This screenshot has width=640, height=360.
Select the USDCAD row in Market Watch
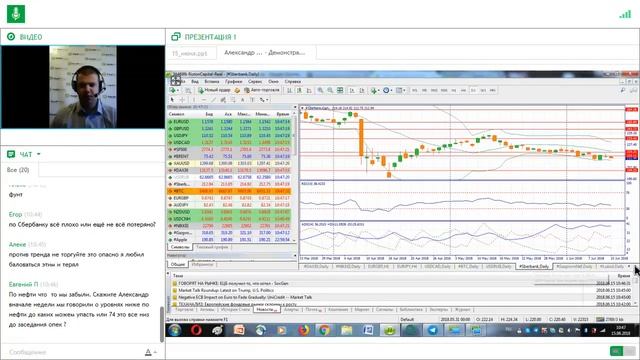pyautogui.click(x=229, y=142)
